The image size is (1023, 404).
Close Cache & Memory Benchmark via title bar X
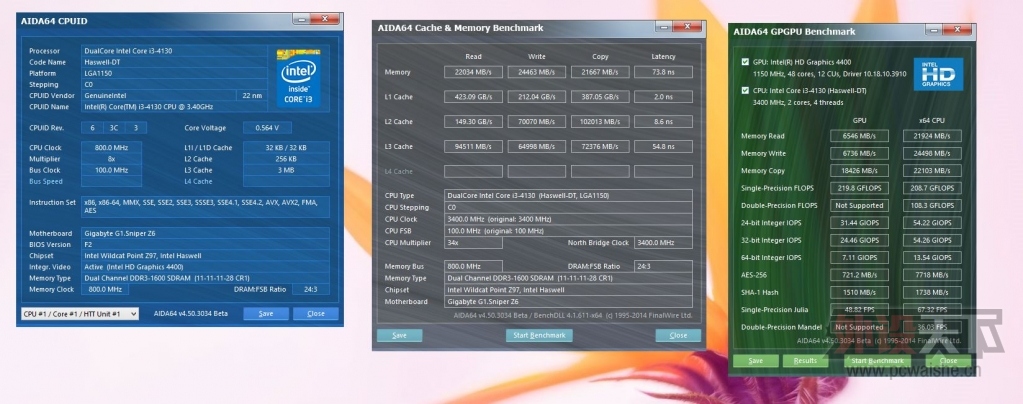[687, 26]
